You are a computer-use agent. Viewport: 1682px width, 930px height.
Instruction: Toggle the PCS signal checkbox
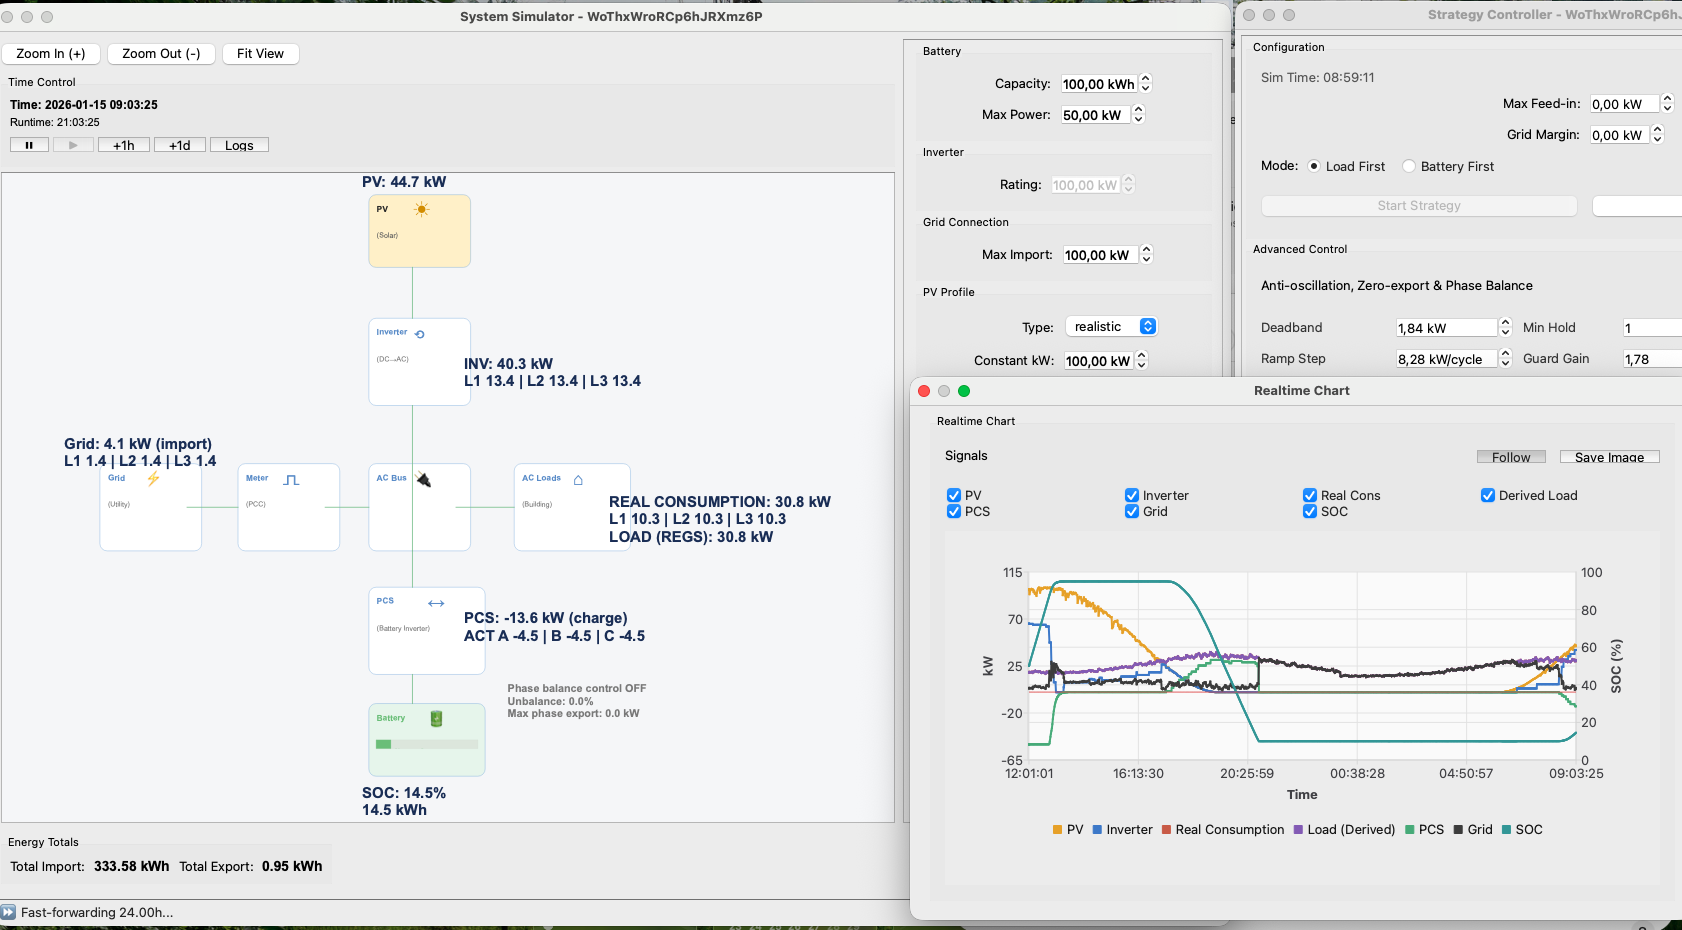pyautogui.click(x=954, y=511)
